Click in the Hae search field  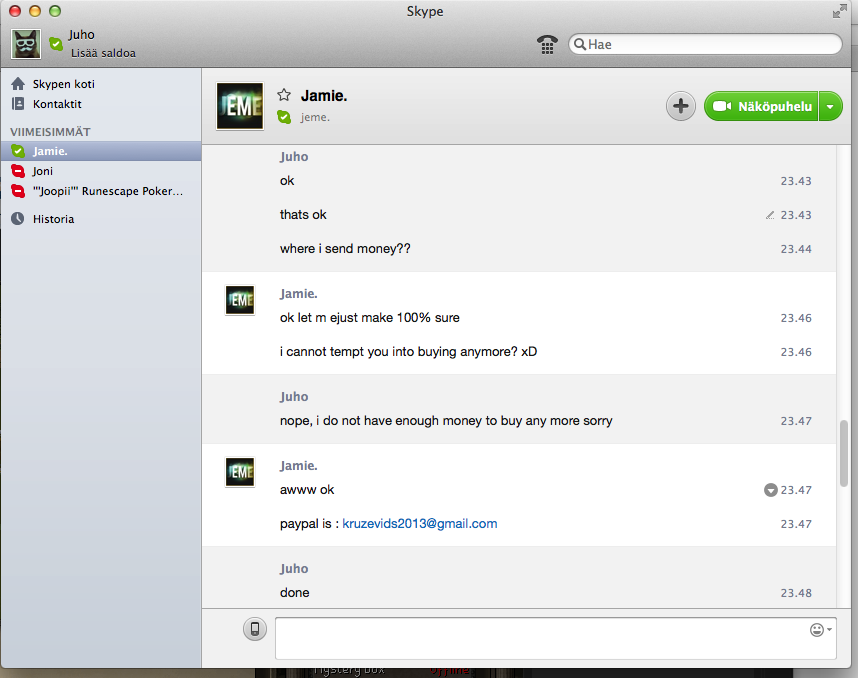tap(710, 44)
